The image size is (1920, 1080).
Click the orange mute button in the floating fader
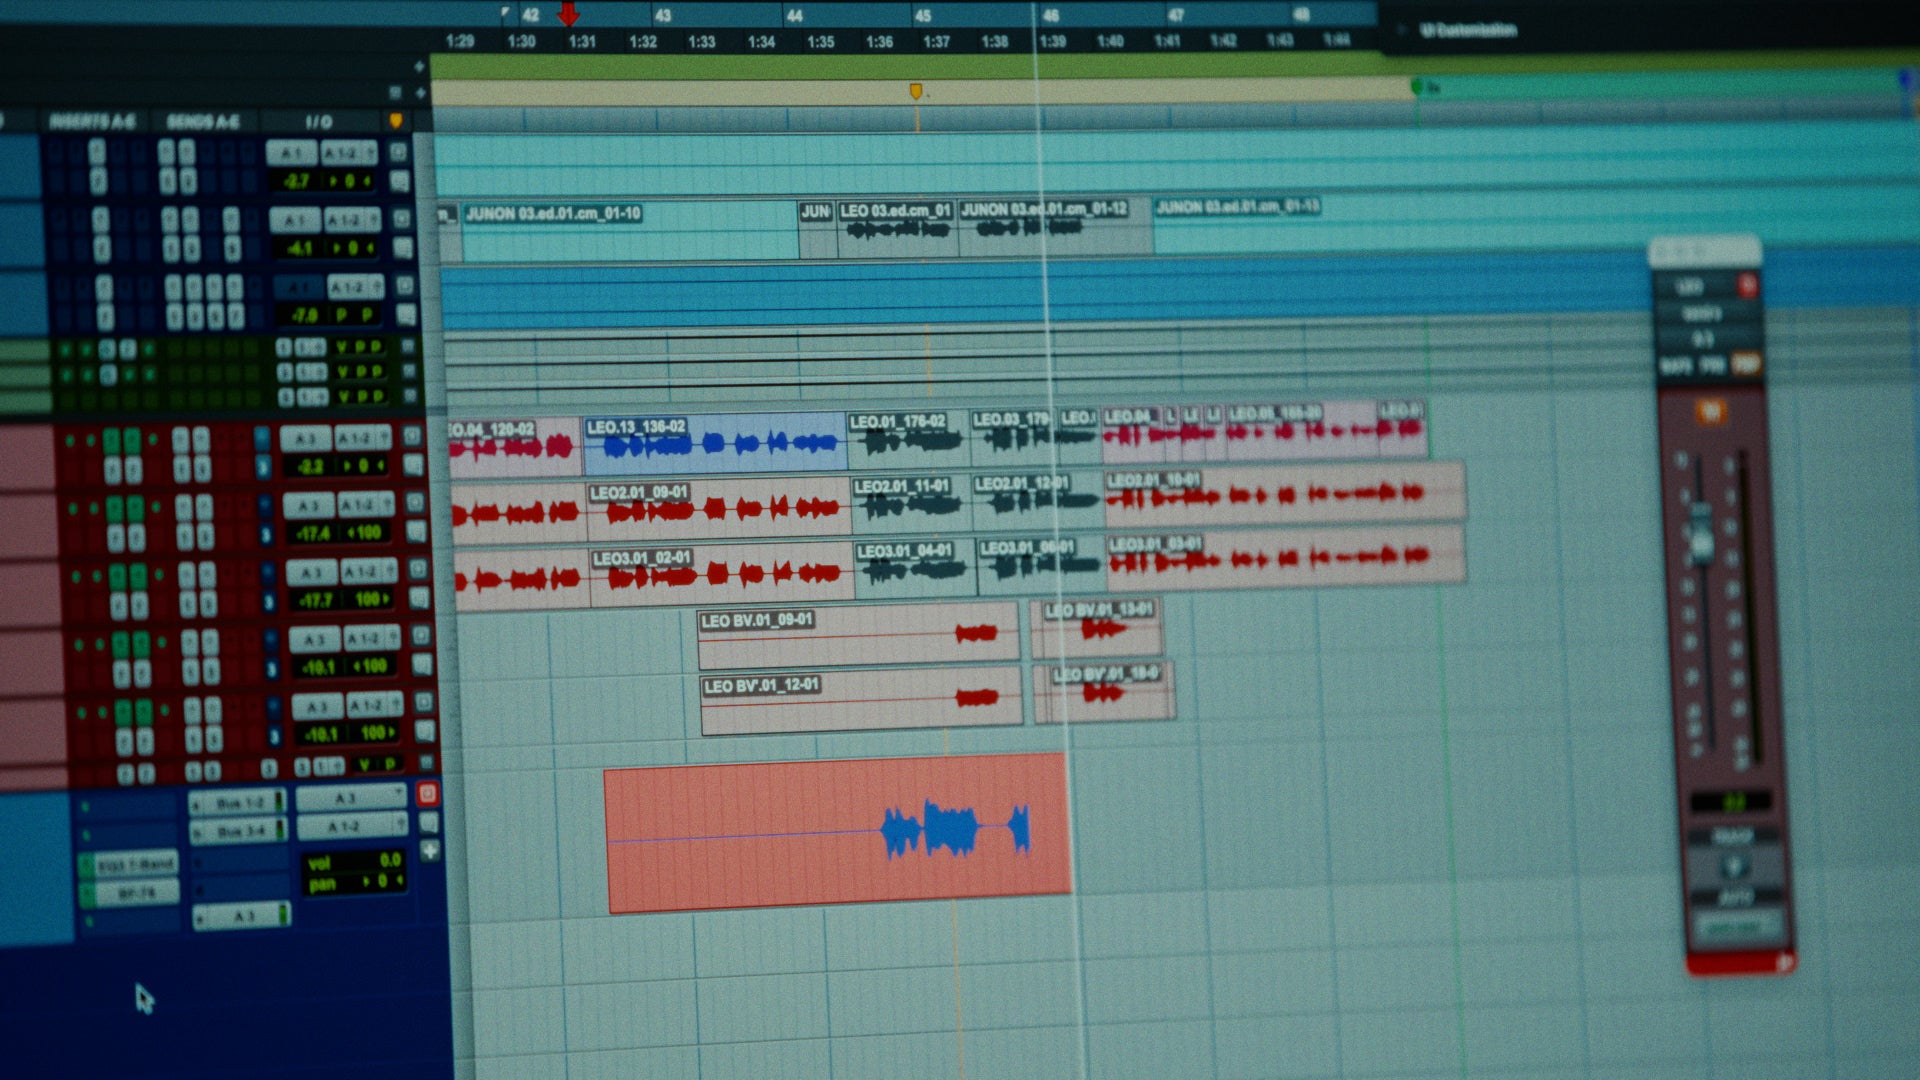pos(1711,411)
